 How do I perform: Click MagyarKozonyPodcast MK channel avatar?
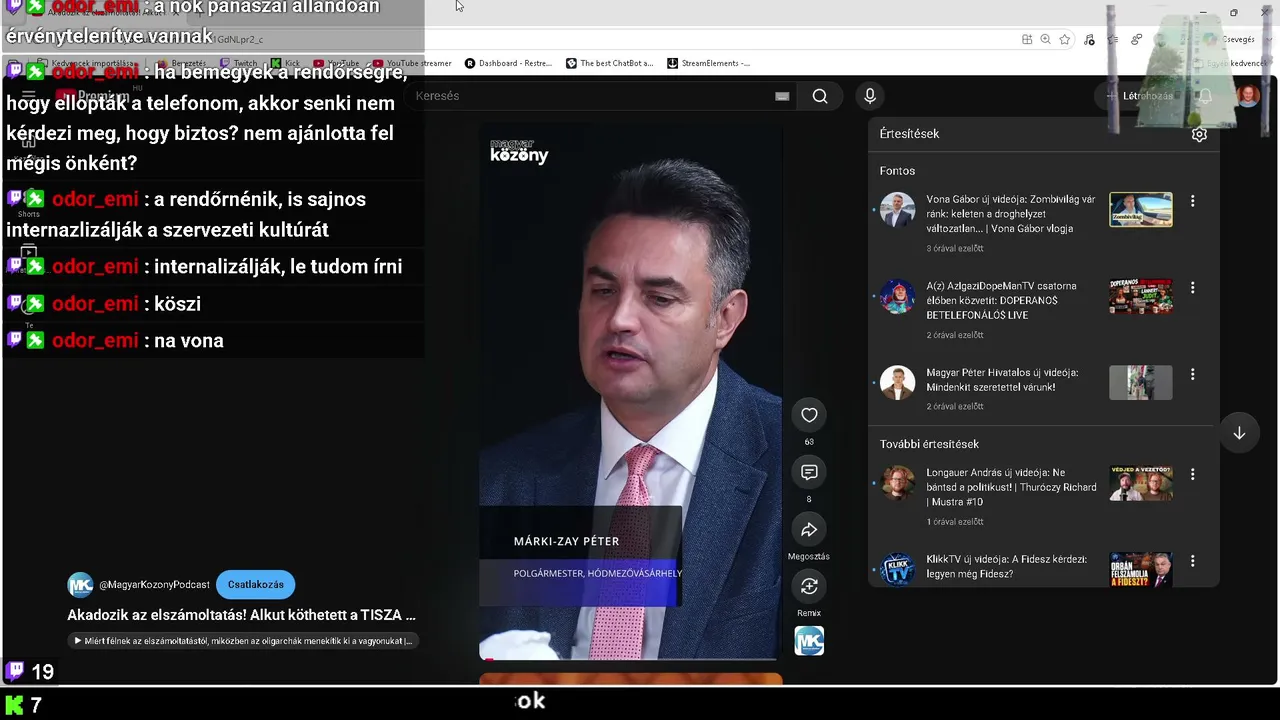pos(80,585)
